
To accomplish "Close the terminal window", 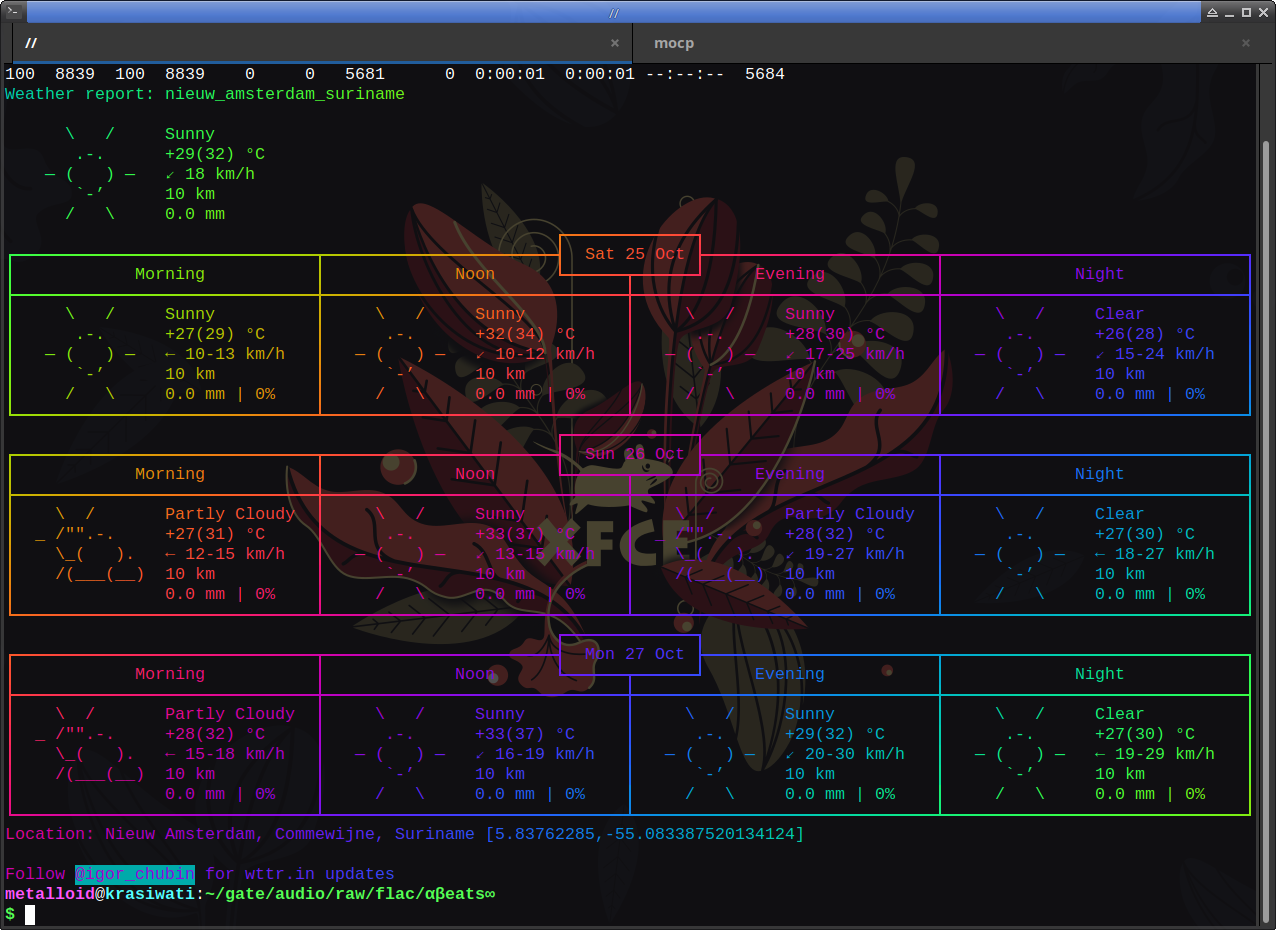I will click(1263, 12).
